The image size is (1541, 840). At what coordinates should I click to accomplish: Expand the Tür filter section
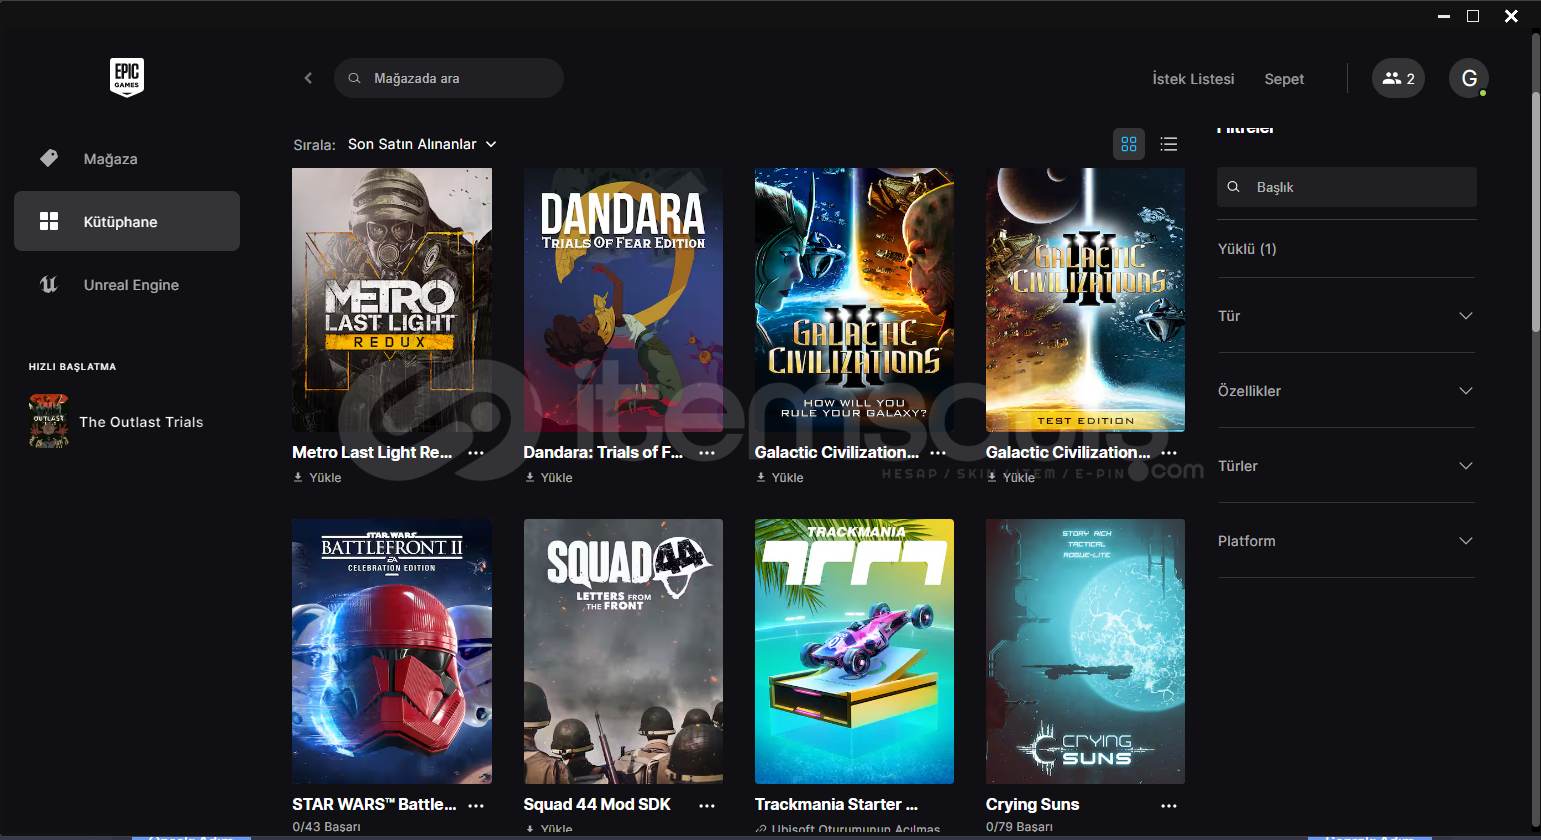pos(1345,316)
